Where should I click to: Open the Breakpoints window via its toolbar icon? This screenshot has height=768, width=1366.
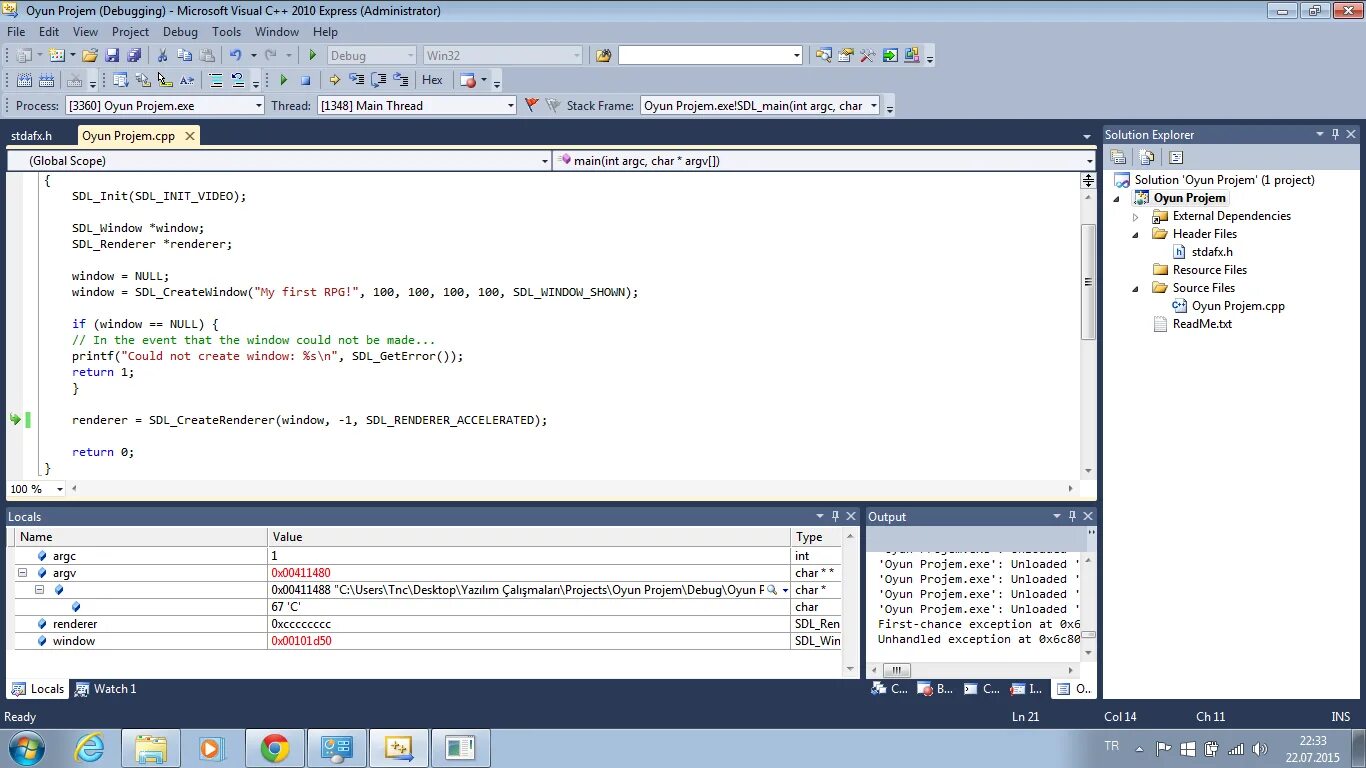pos(467,80)
